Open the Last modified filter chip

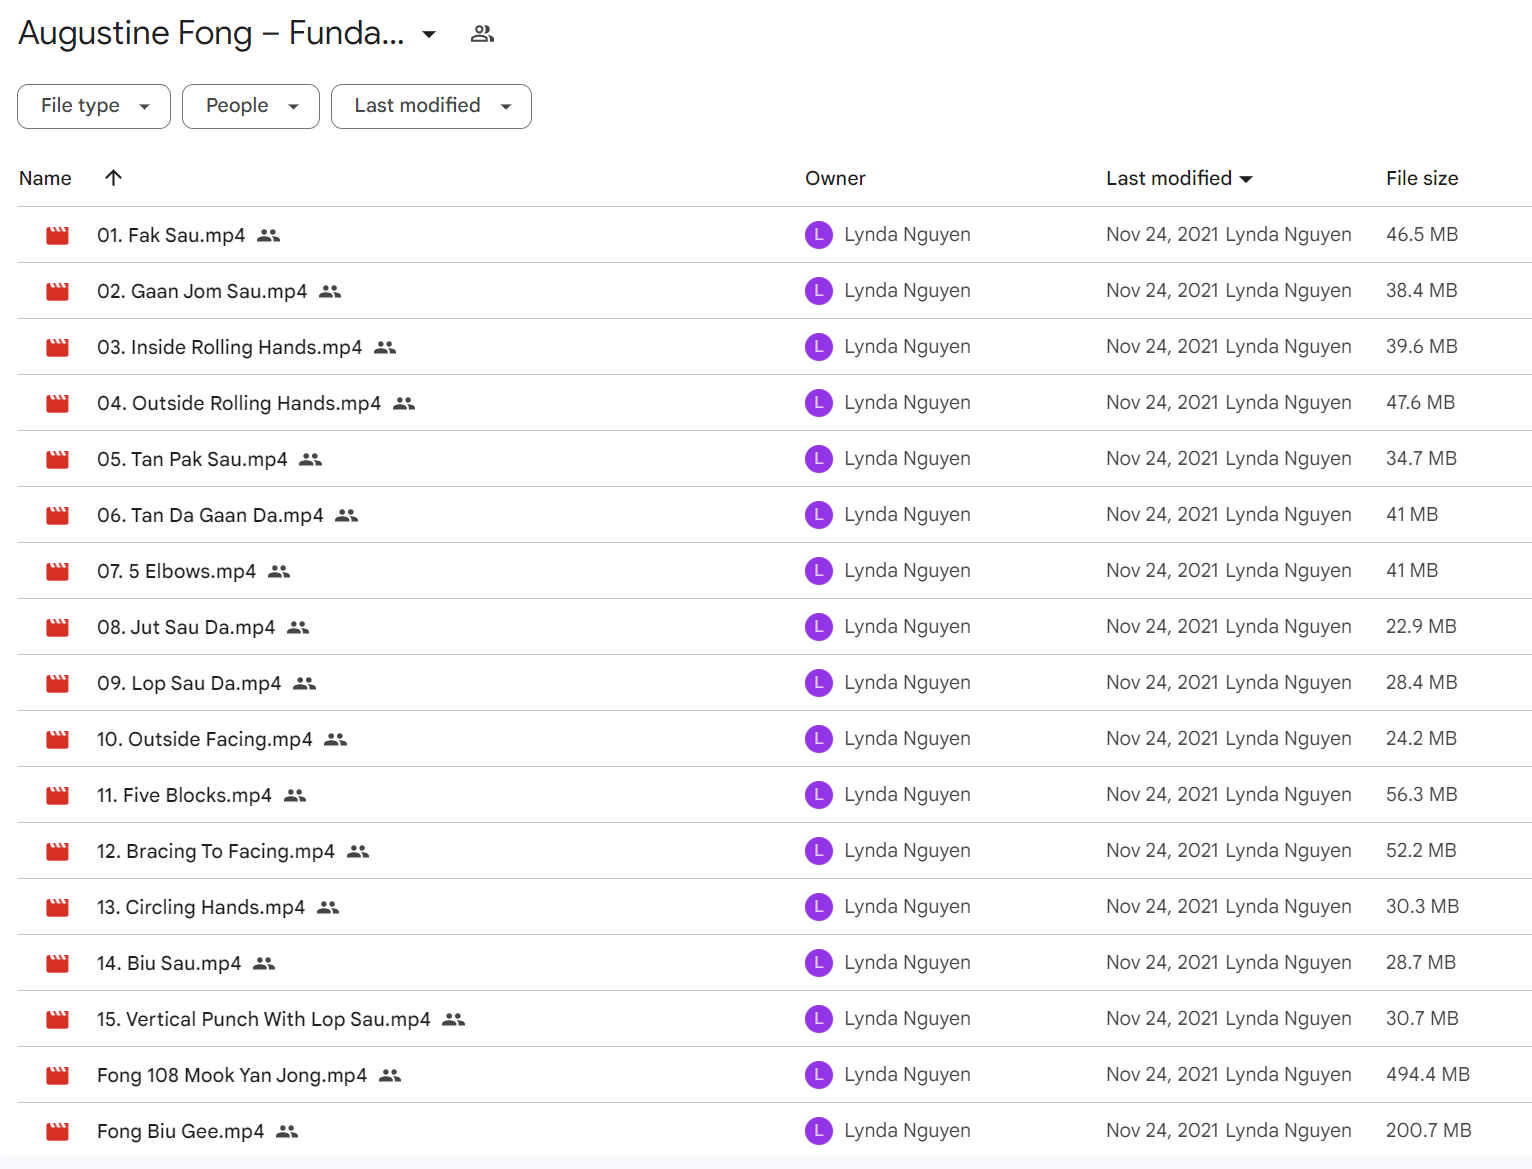[431, 106]
